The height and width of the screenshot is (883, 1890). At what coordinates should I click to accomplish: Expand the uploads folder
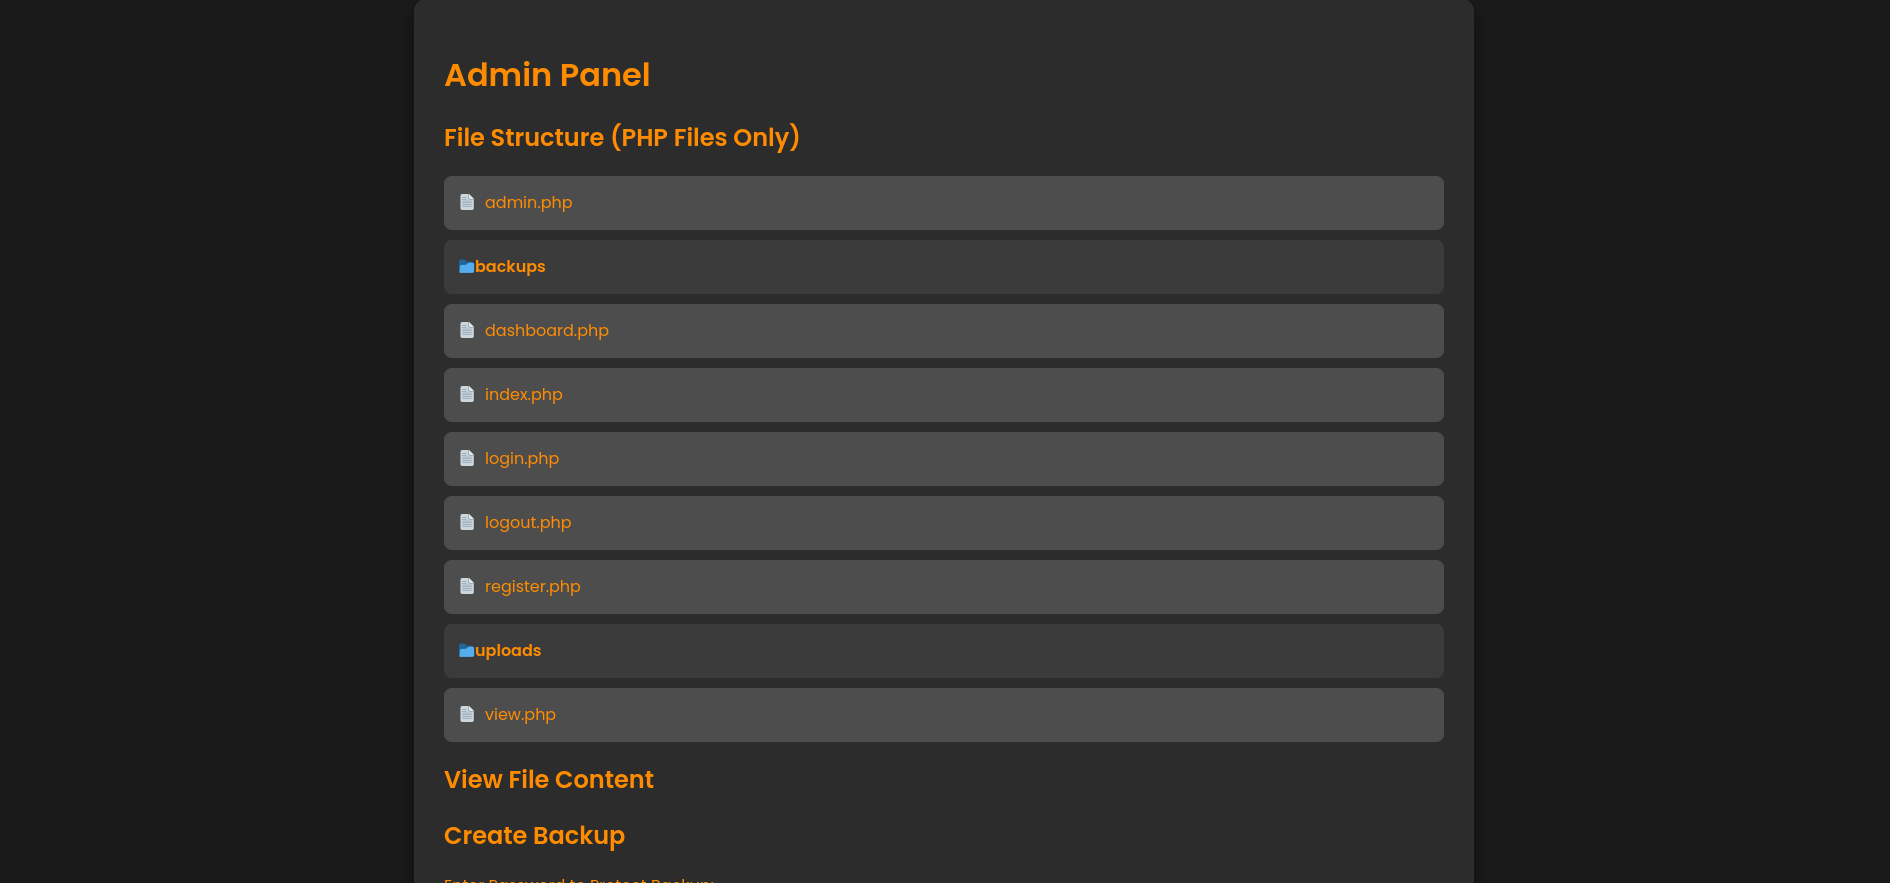pyautogui.click(x=508, y=651)
